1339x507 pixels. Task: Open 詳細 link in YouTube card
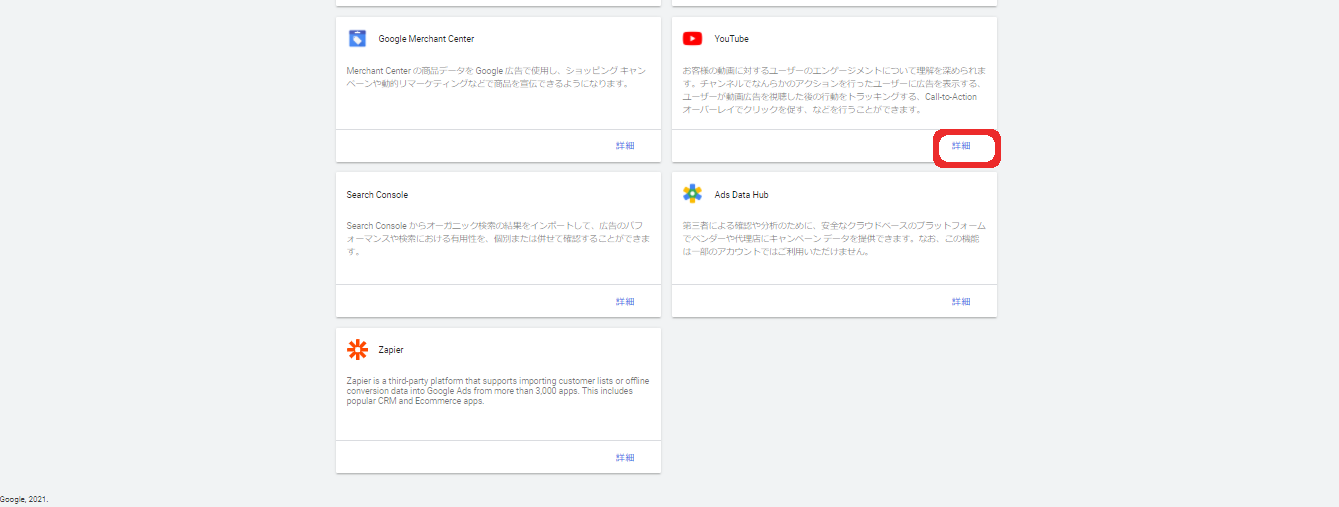[x=961, y=146]
